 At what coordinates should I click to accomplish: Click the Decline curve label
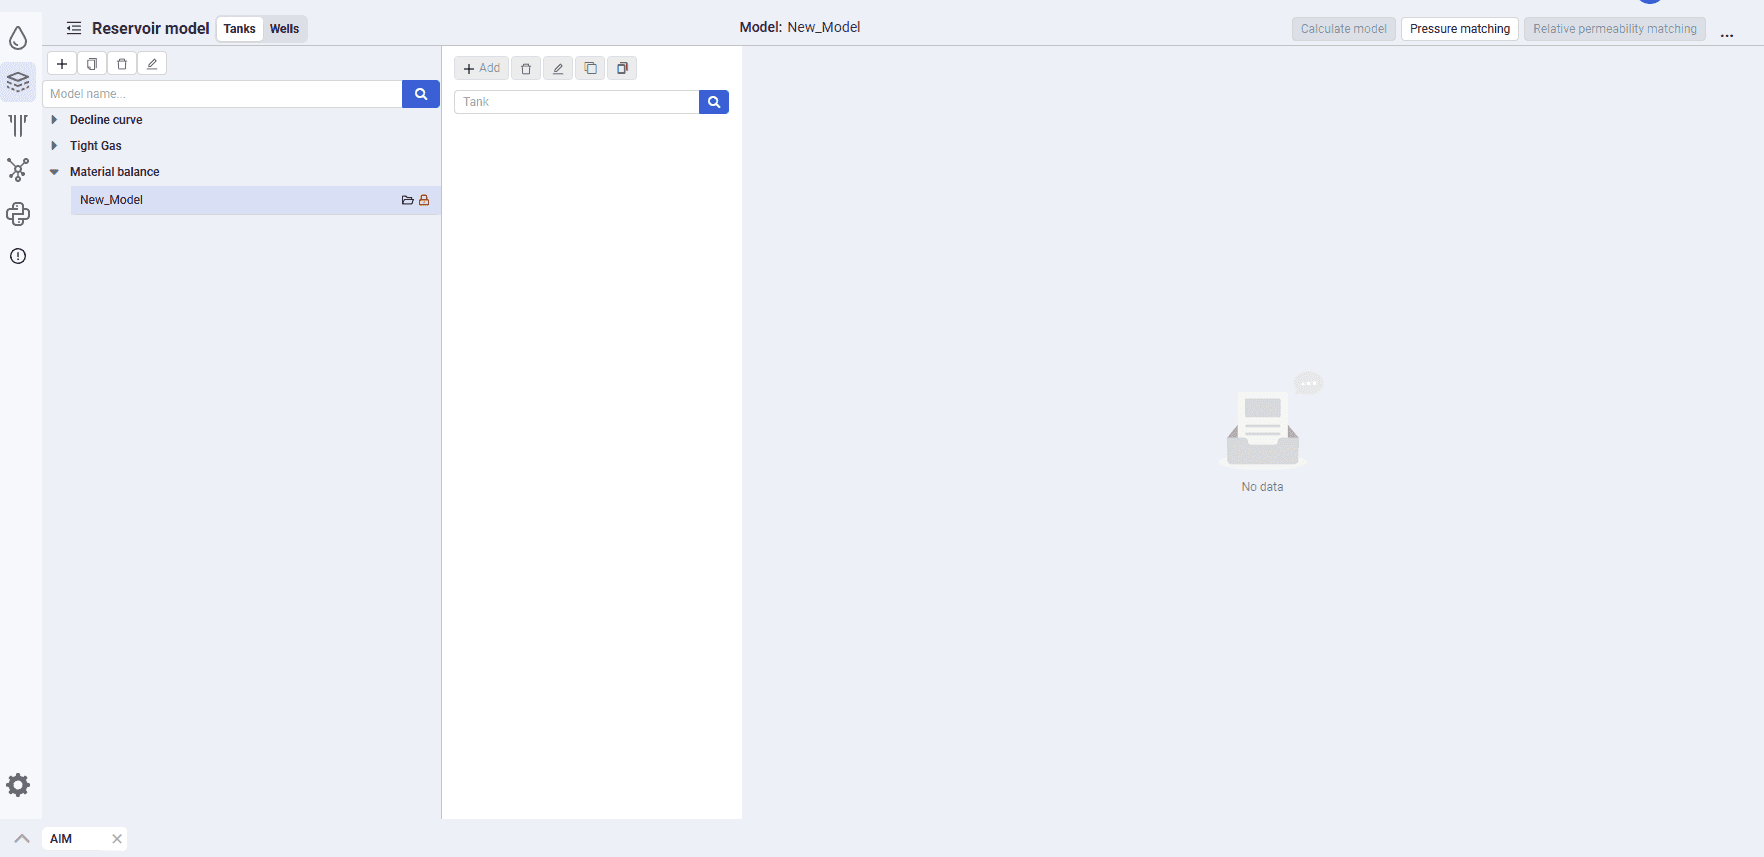coord(106,120)
